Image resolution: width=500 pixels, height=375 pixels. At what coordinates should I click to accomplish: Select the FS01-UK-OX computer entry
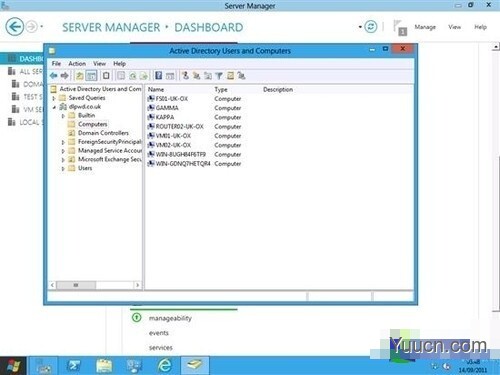[172, 99]
